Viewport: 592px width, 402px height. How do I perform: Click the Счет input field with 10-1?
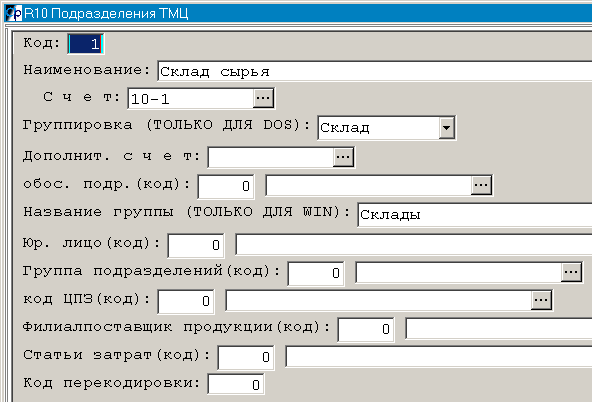pyautogui.click(x=191, y=99)
